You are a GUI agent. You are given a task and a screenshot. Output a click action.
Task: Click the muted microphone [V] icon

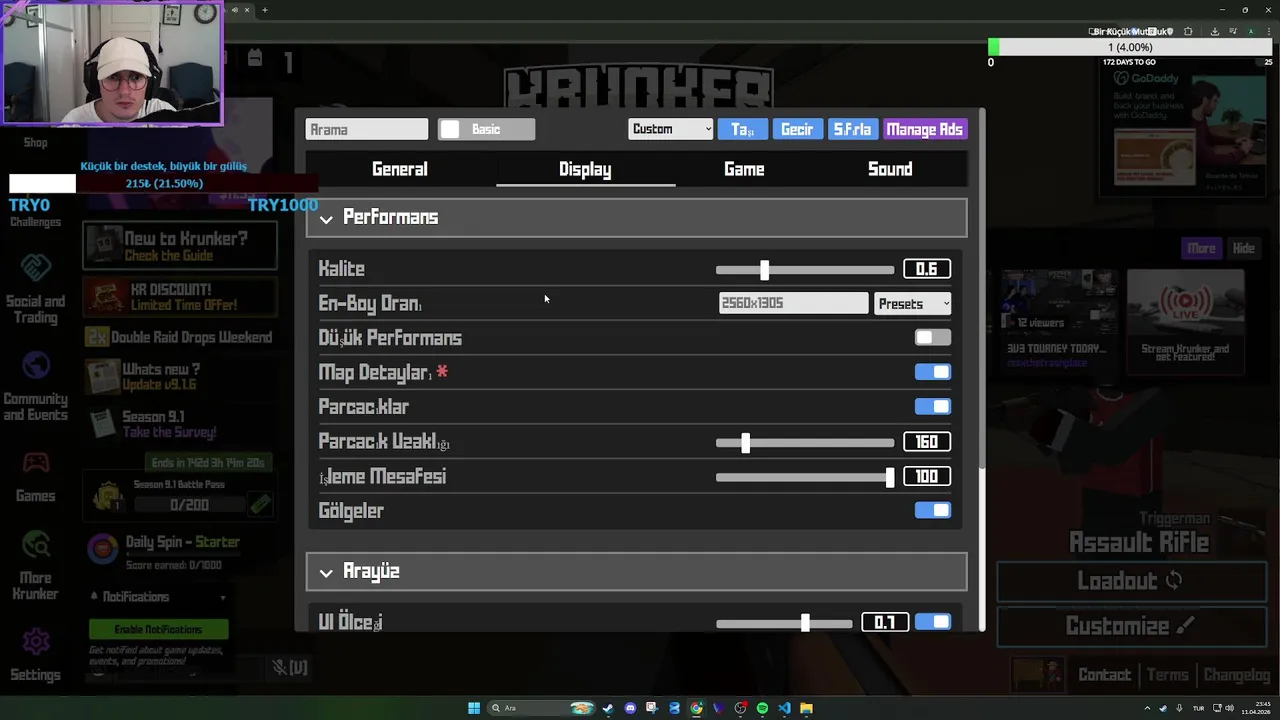click(290, 667)
